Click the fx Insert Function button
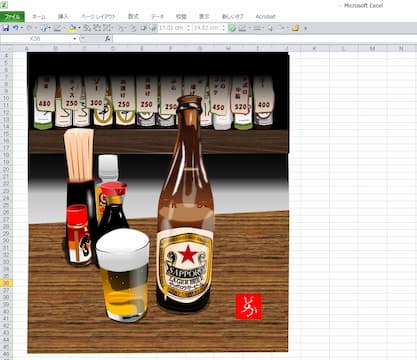This screenshot has height=360, width=417. [x=108, y=39]
